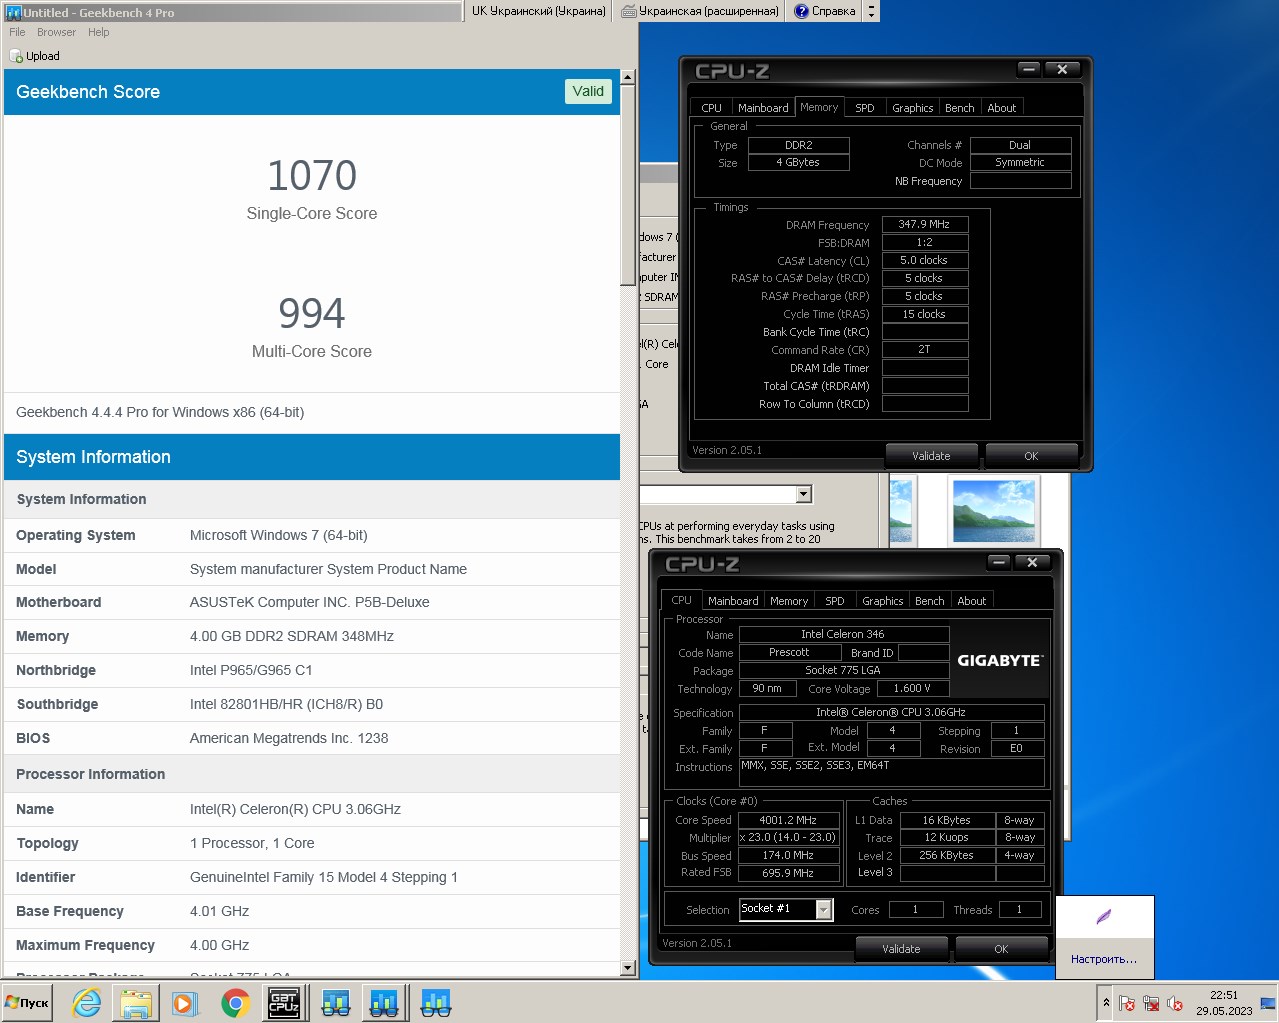Open About tab in the Celeron CPU-Z window

(971, 601)
